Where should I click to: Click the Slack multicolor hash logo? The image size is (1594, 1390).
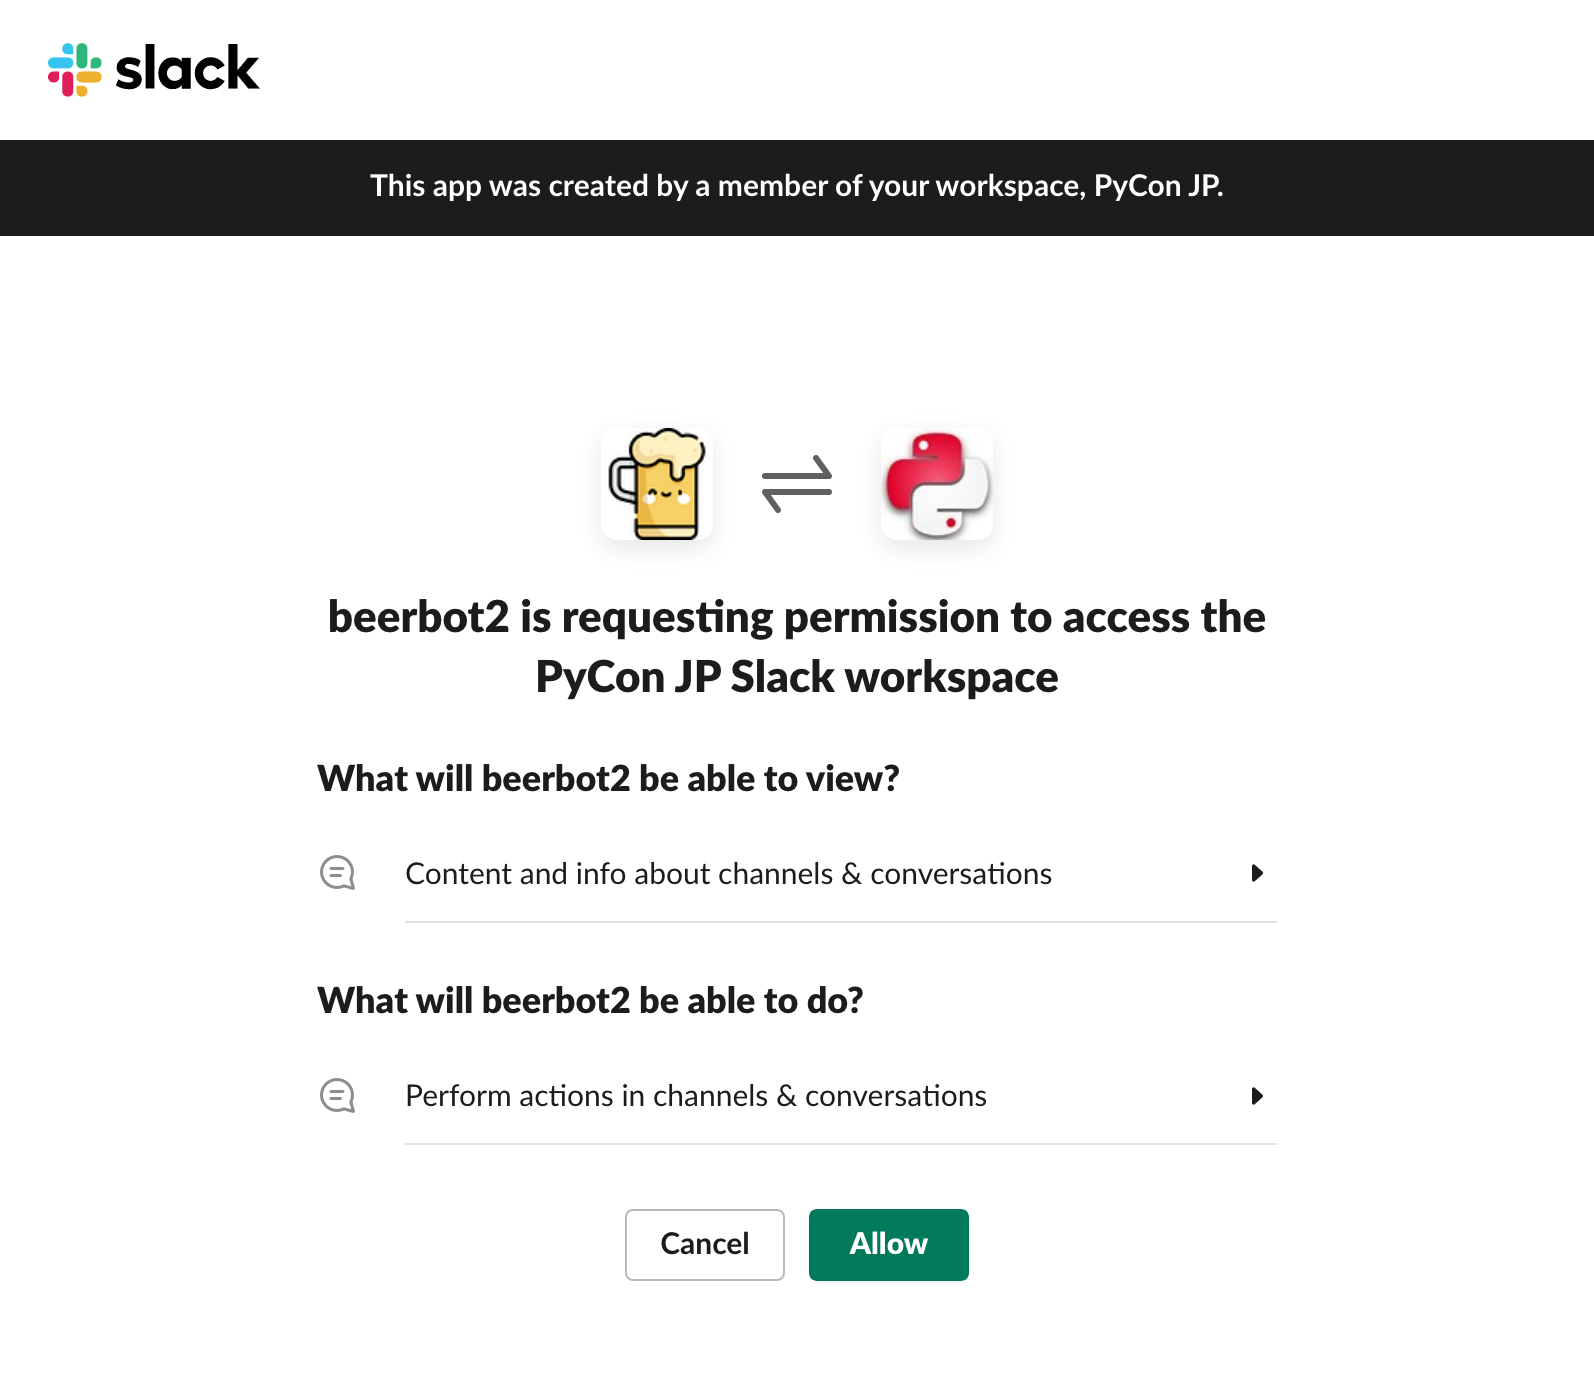(75, 69)
